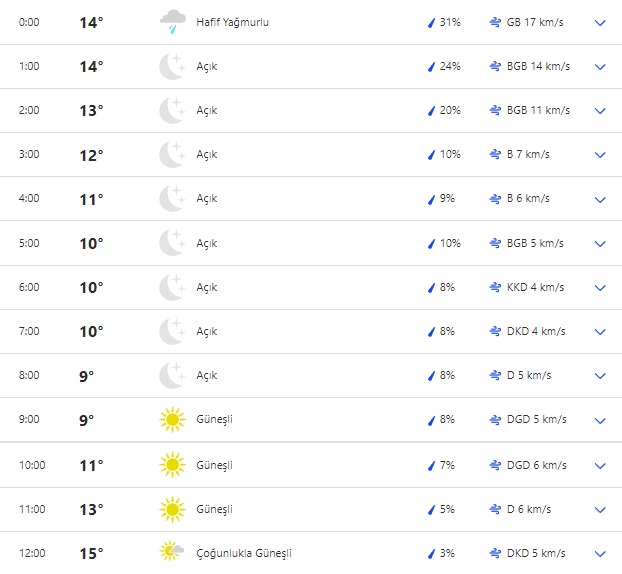
Task: Click the 5:00 time label
Action: pyautogui.click(x=29, y=243)
